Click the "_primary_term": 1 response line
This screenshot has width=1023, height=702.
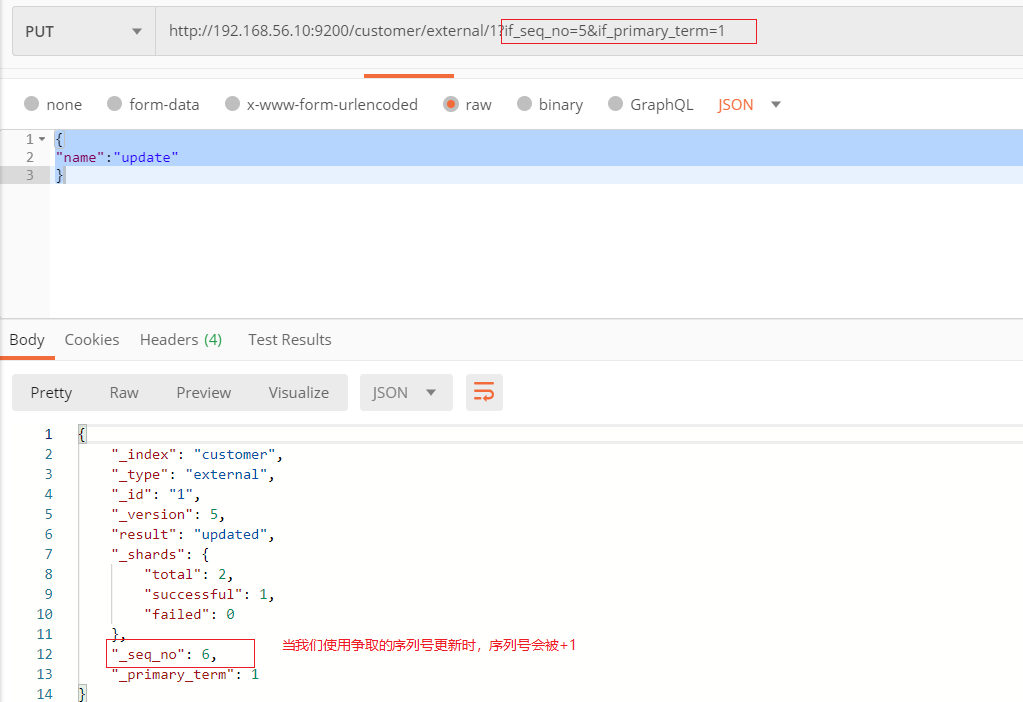point(185,675)
